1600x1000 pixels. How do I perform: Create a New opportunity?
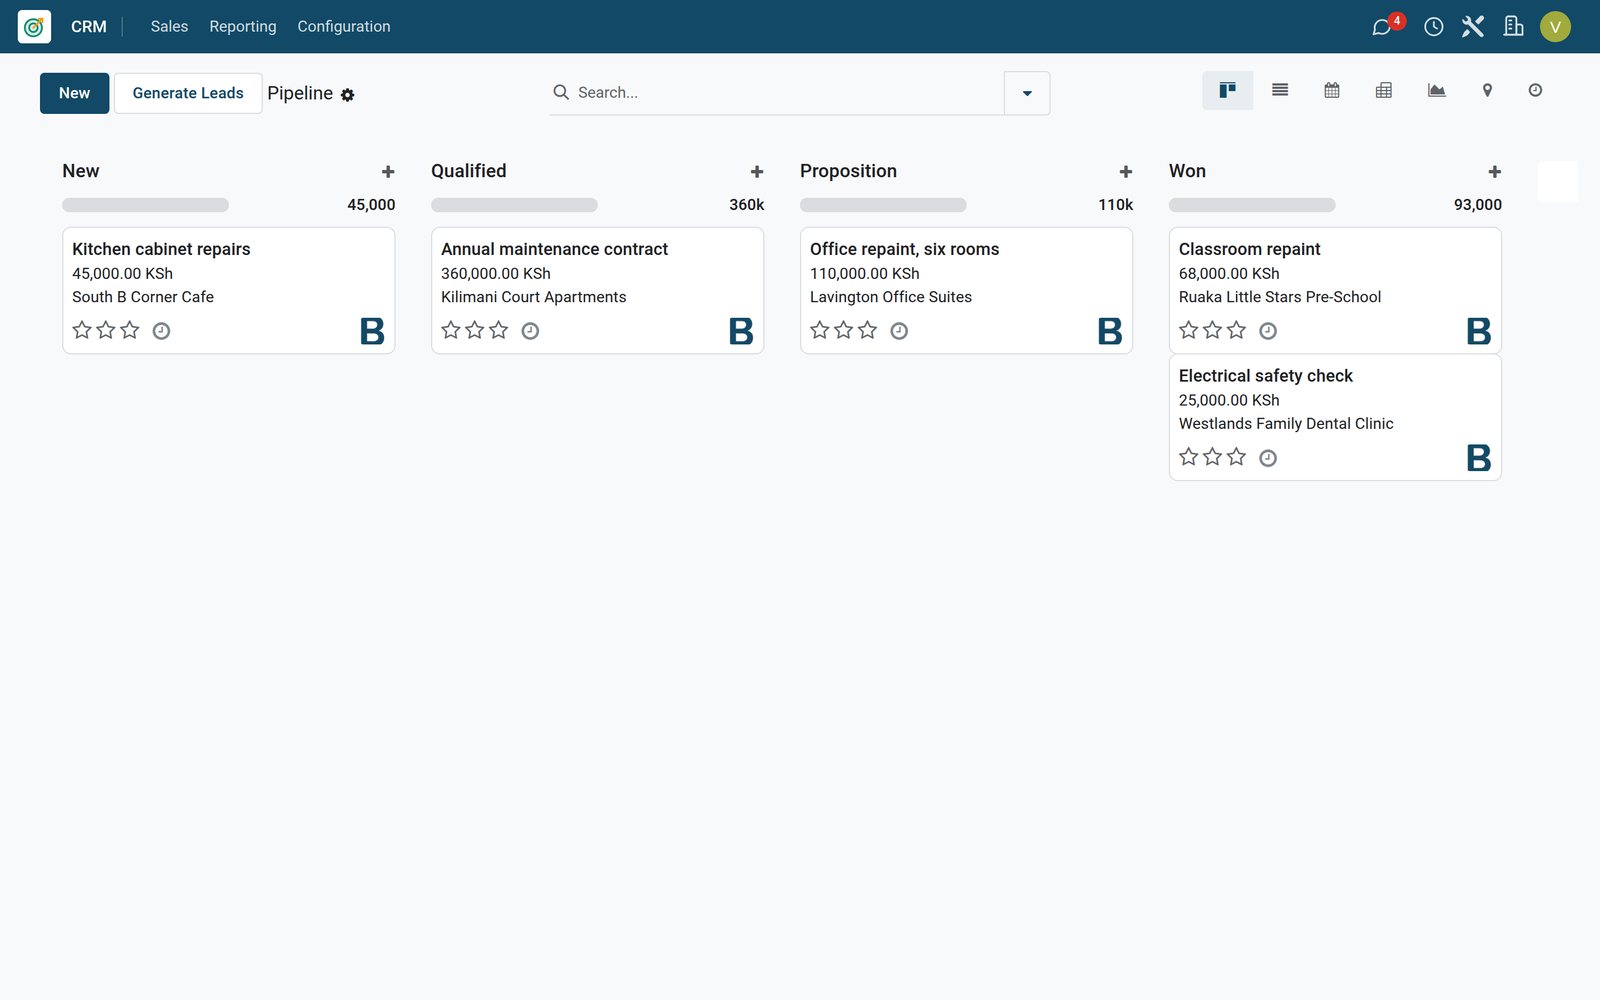click(75, 93)
